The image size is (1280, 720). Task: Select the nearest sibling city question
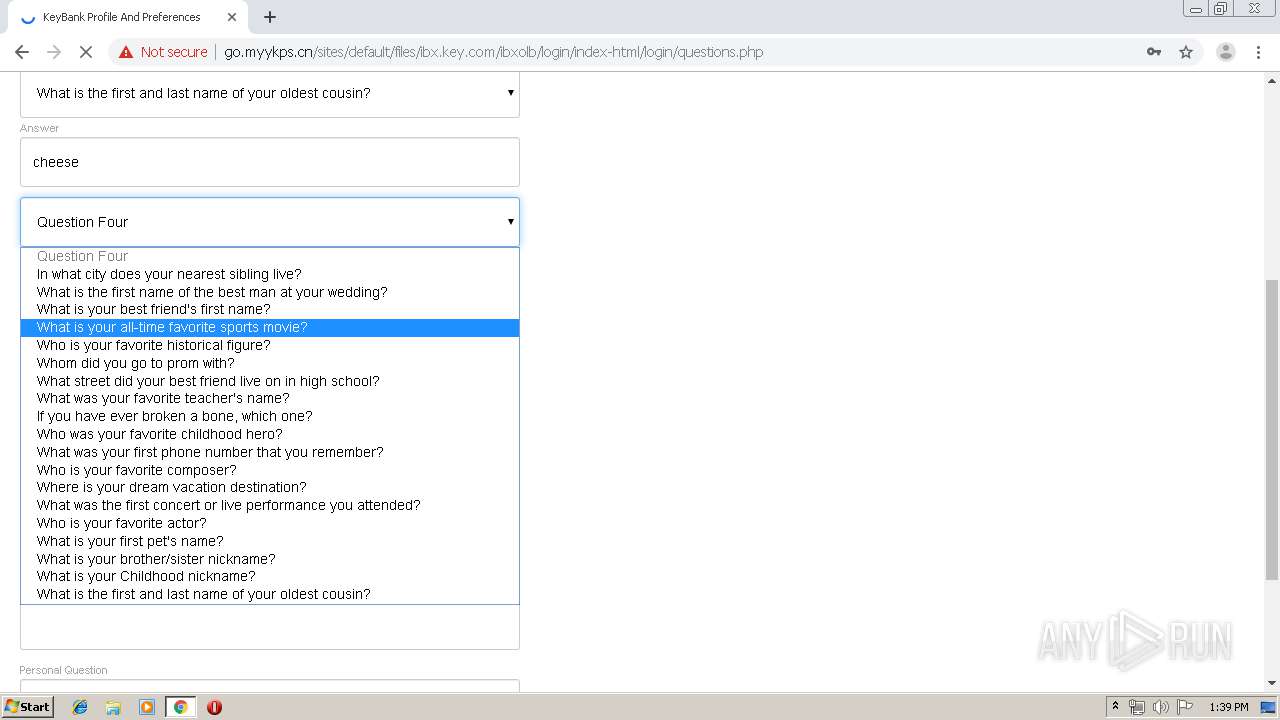click(x=270, y=274)
